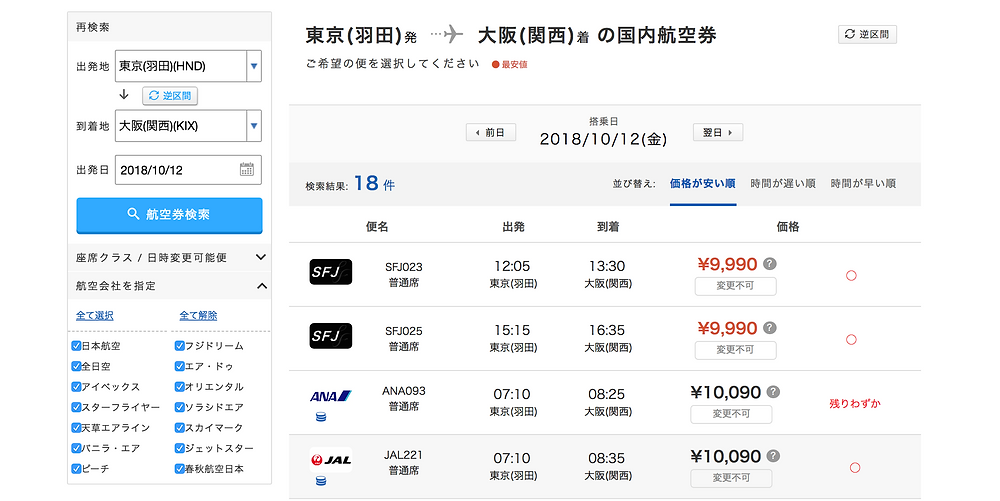Click the 変更不可 button for ANA093

pyautogui.click(x=731, y=414)
